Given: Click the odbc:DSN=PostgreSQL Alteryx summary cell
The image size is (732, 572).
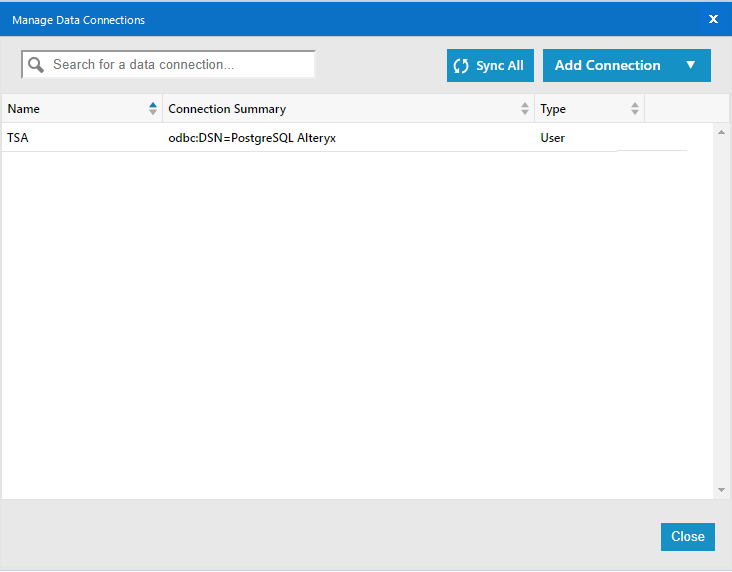Looking at the screenshot, I should pyautogui.click(x=252, y=138).
